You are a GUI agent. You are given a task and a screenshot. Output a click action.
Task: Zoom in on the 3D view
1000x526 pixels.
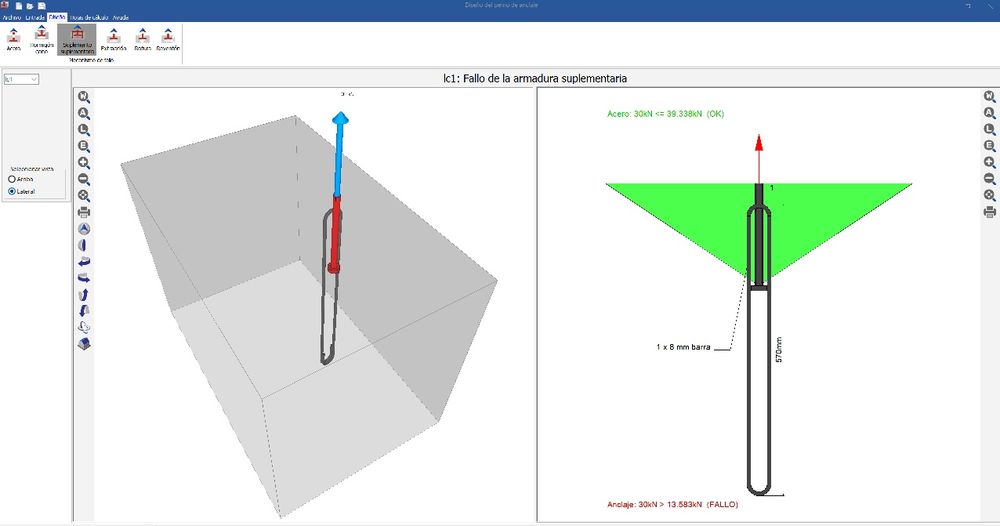(84, 163)
